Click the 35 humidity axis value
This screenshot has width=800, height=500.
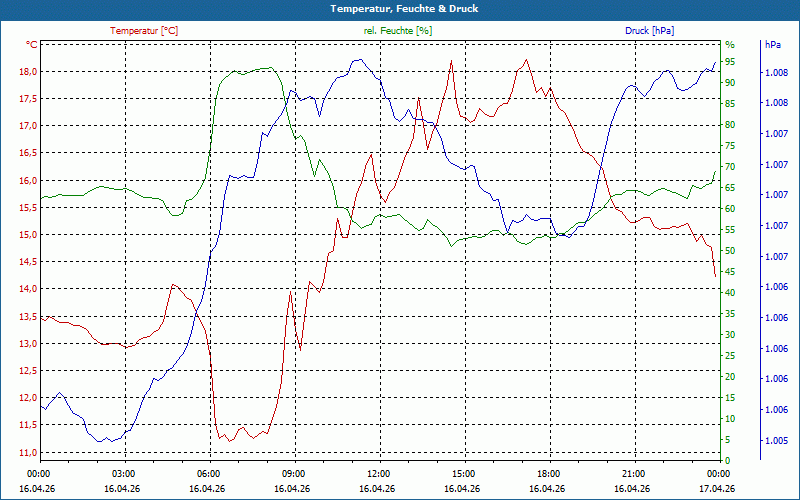[730, 314]
